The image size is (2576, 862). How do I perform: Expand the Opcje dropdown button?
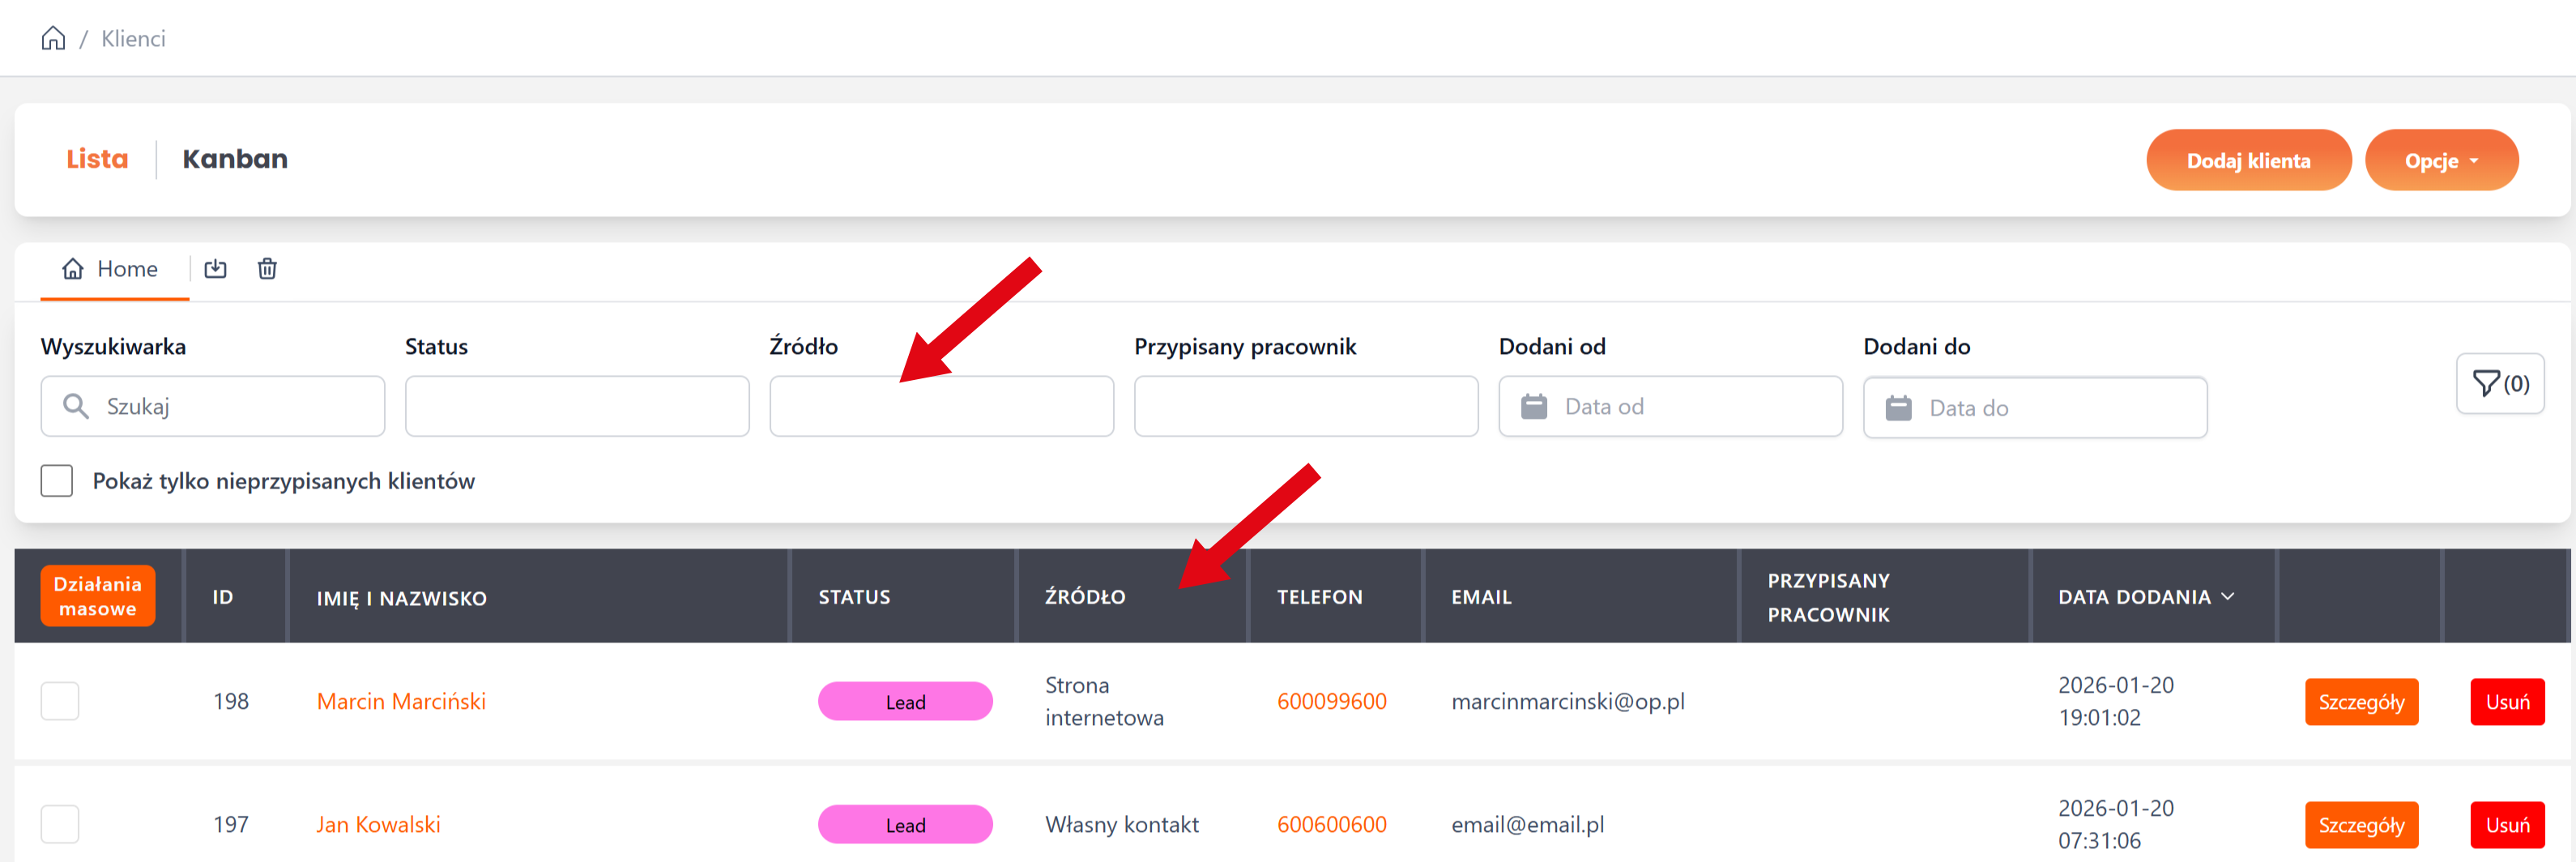pyautogui.click(x=2440, y=160)
